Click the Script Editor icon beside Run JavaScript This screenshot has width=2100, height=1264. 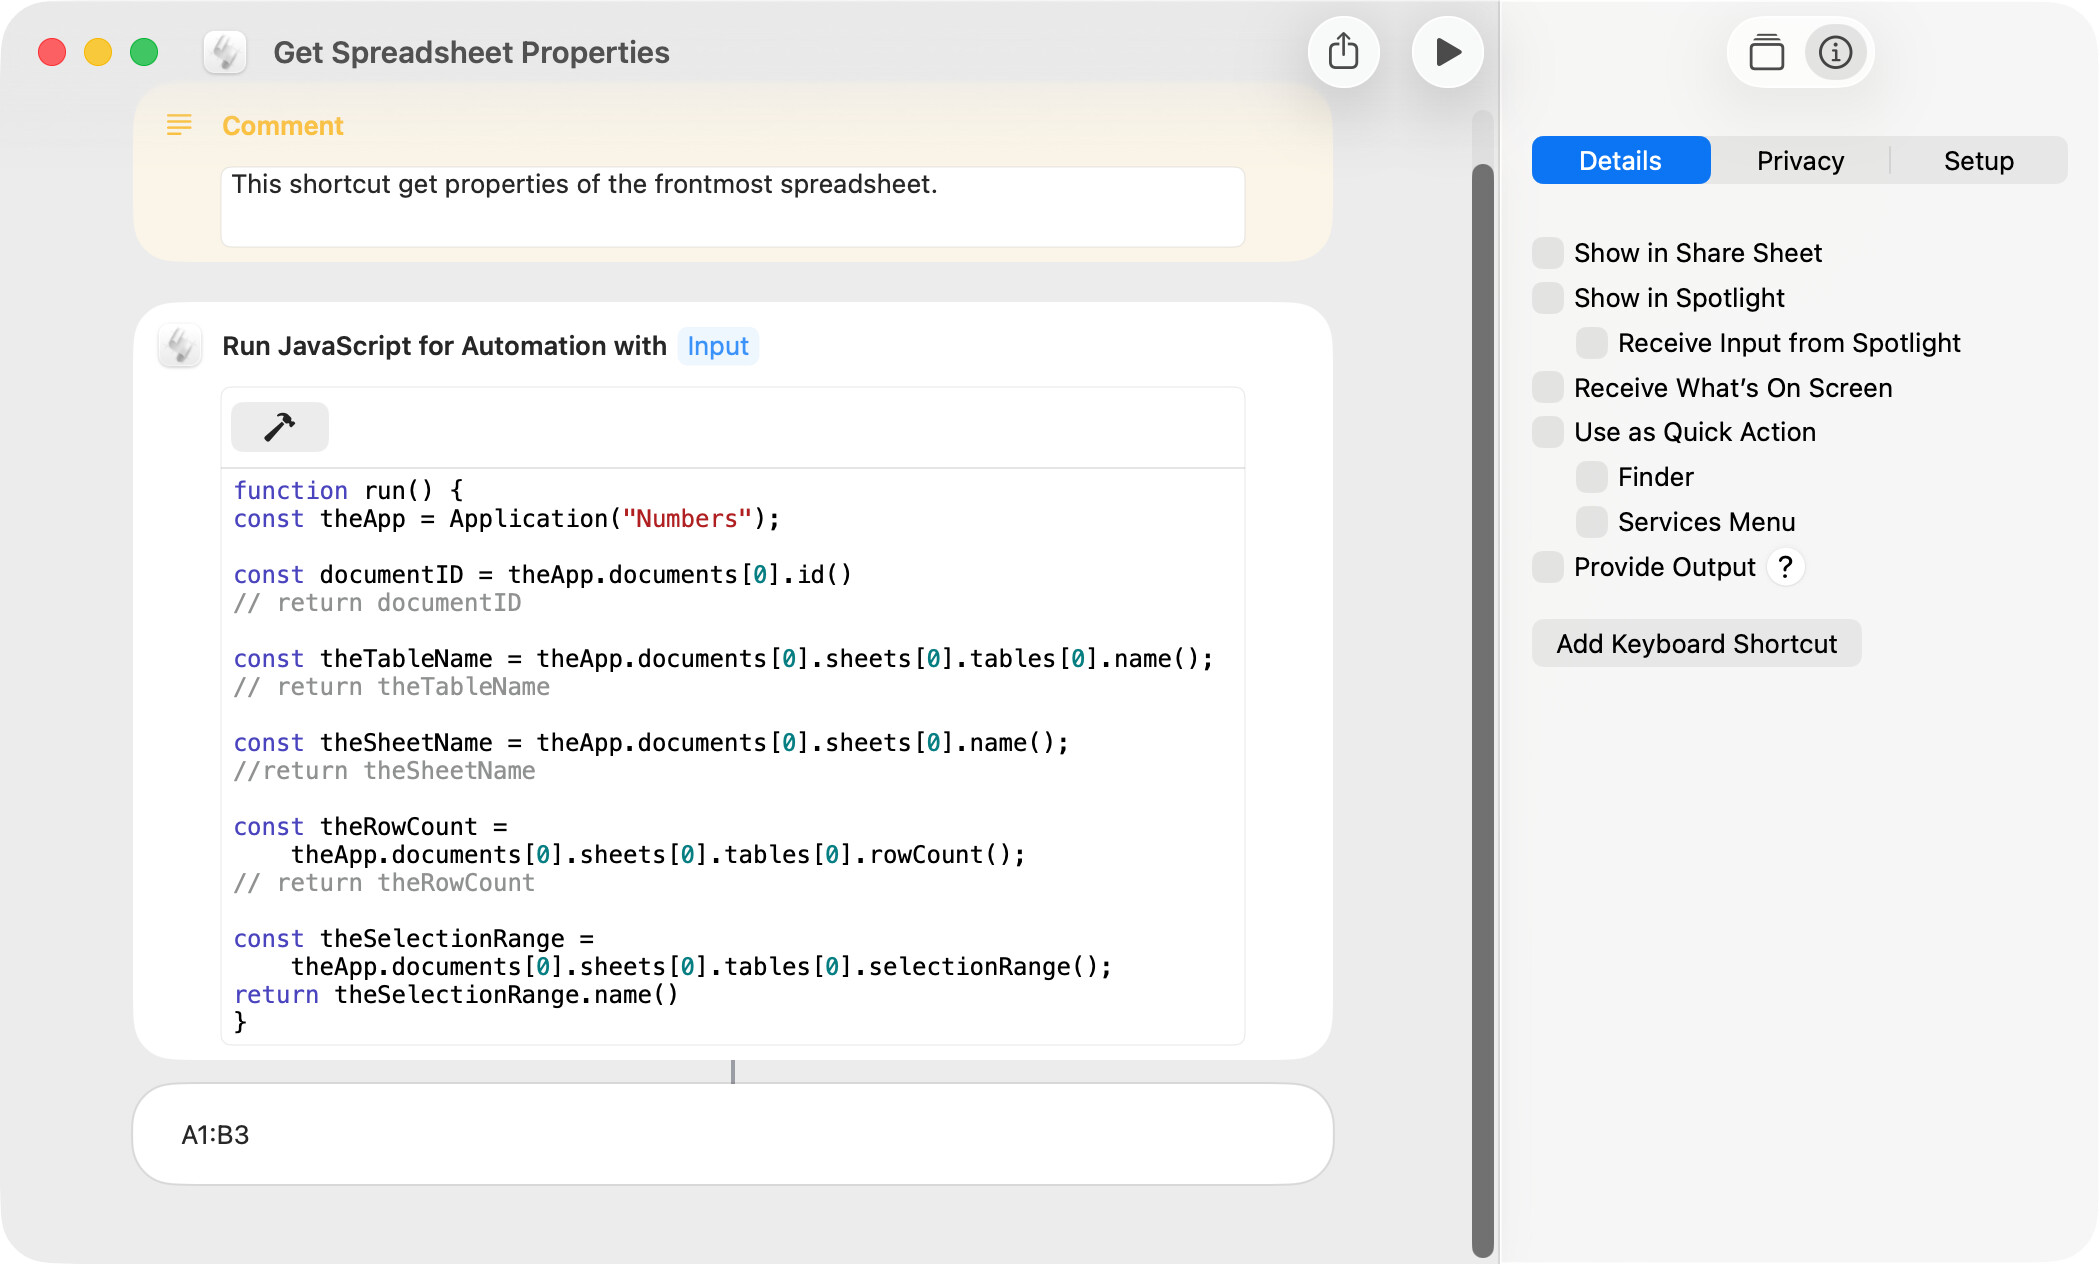[x=181, y=346]
